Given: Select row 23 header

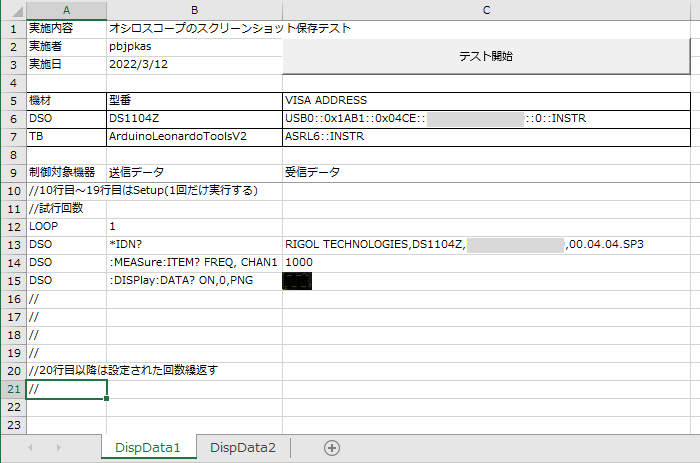Looking at the screenshot, I should tap(13, 425).
